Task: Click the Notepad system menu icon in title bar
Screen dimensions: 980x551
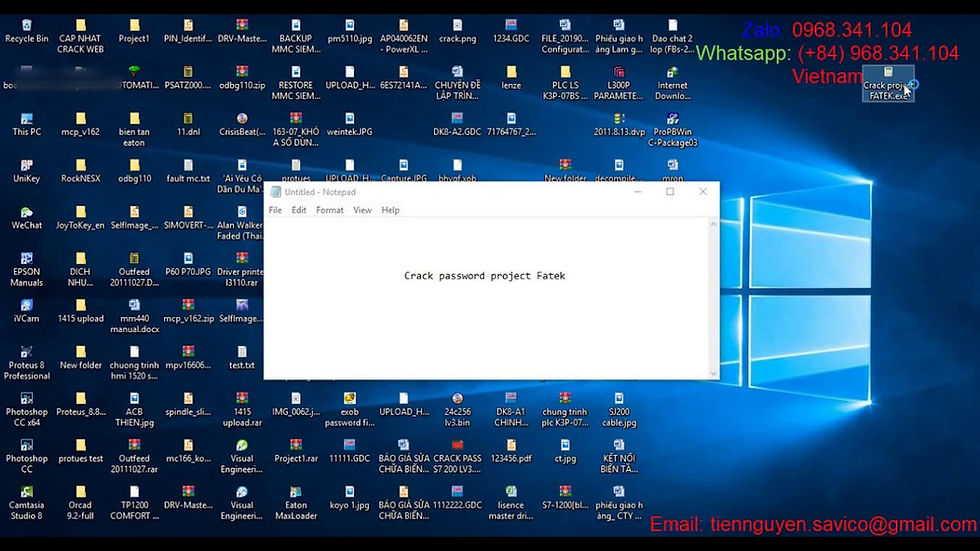Action: (276, 192)
